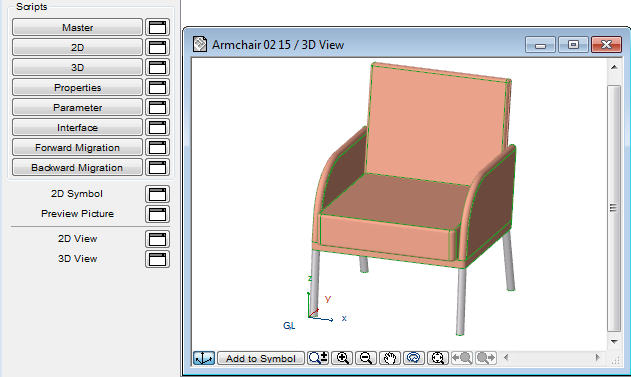Open the Interface script
This screenshot has height=377, width=631.
tap(77, 127)
